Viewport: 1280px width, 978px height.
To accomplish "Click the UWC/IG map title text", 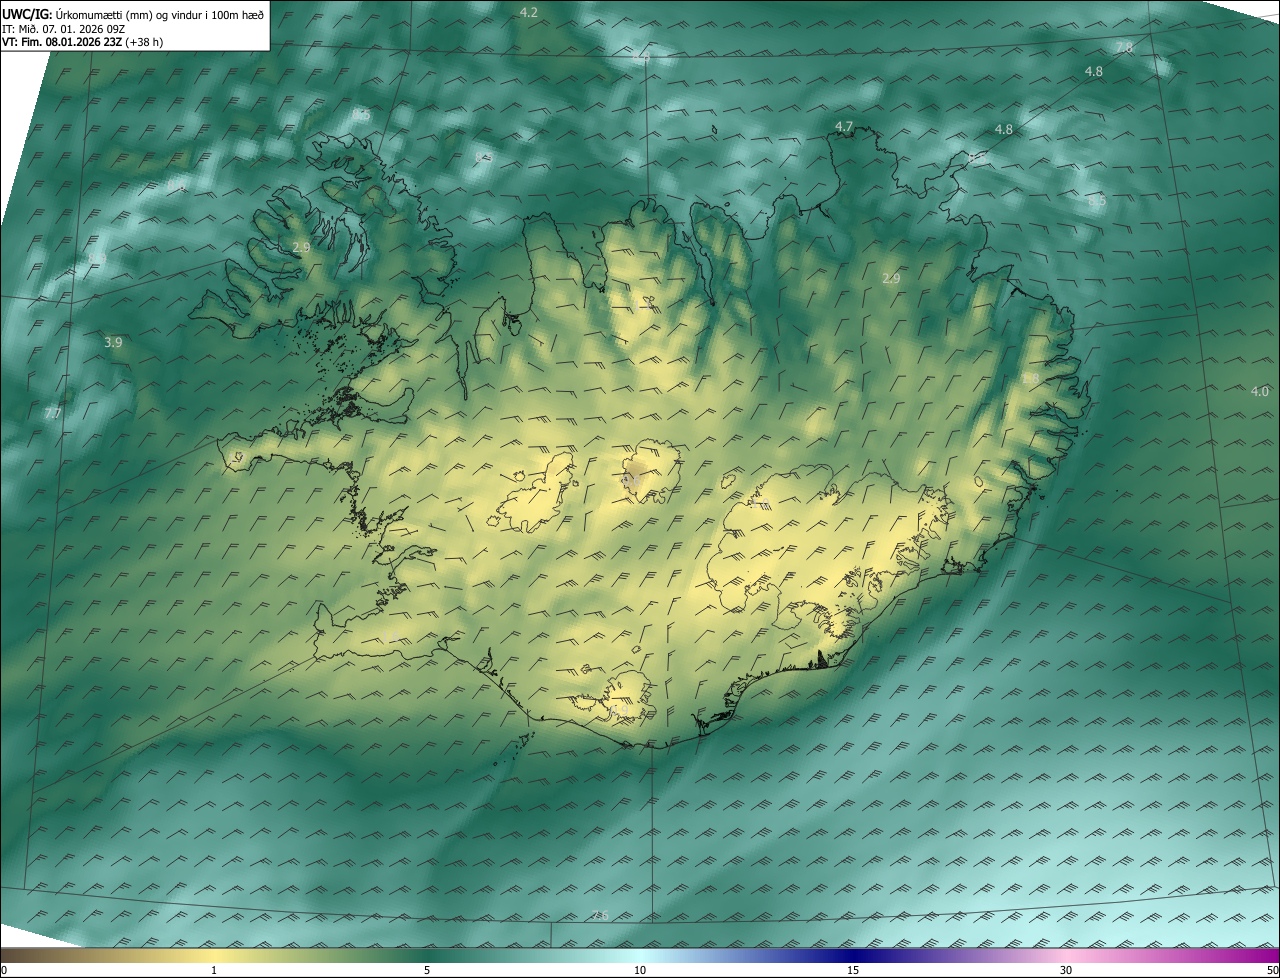I will (133, 13).
